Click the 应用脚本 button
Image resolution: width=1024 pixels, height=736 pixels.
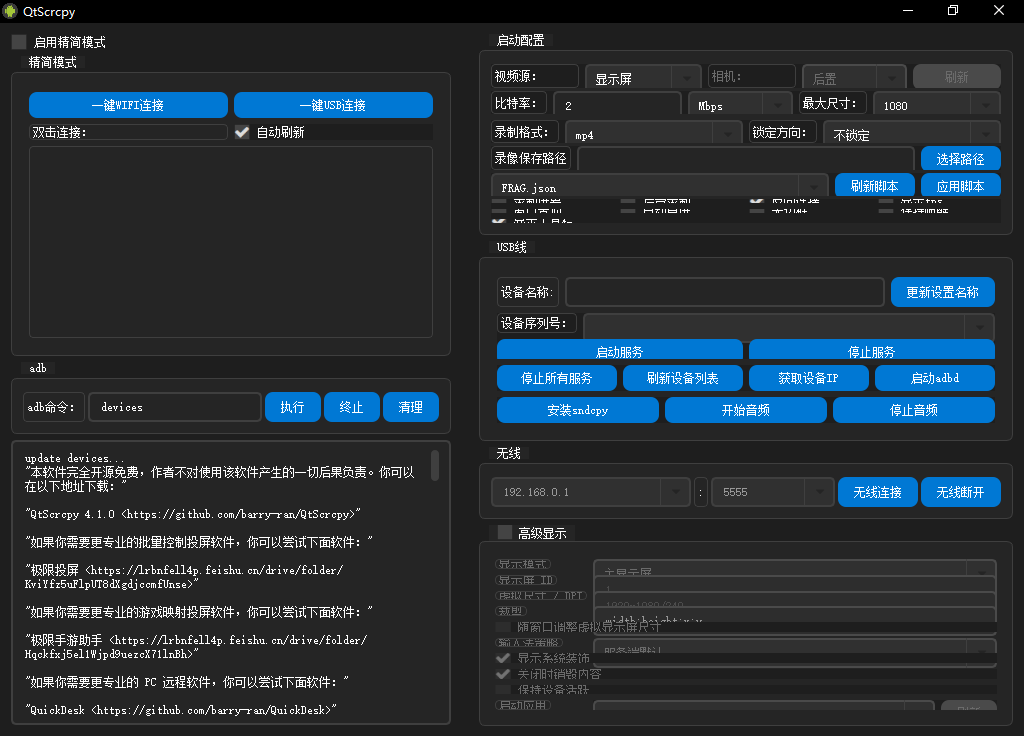(960, 185)
